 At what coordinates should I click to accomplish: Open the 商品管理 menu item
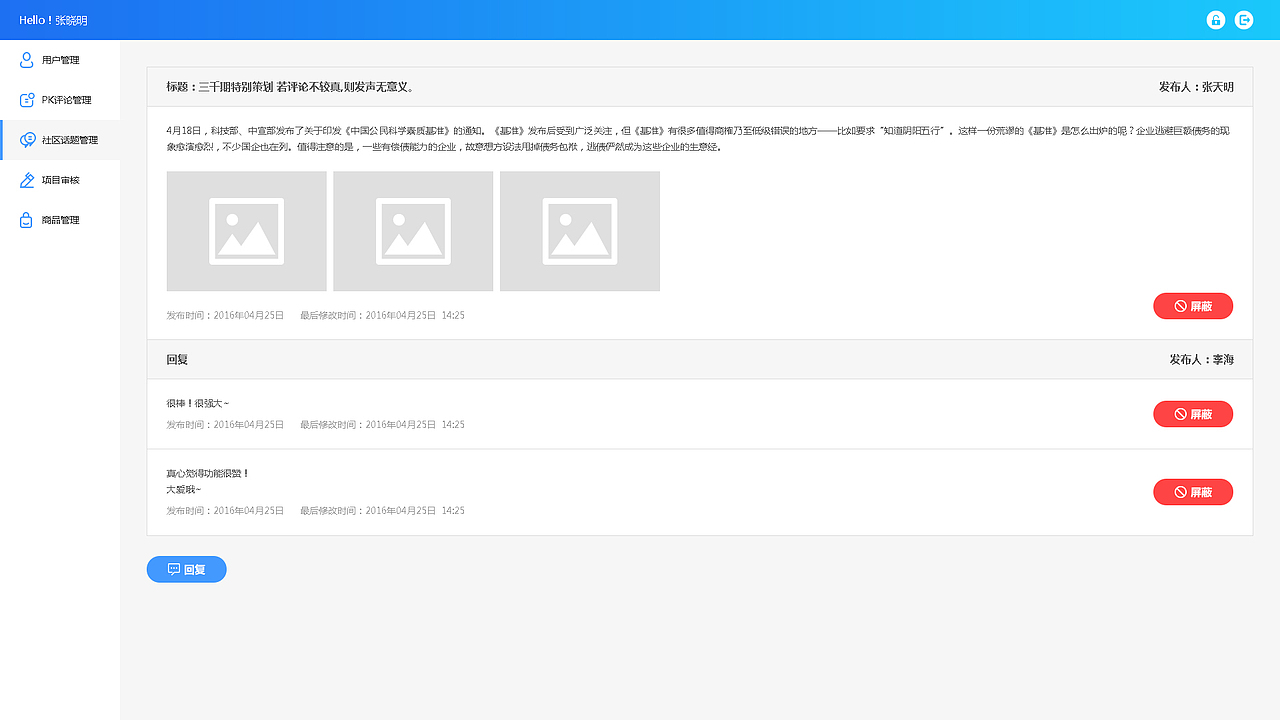point(60,220)
